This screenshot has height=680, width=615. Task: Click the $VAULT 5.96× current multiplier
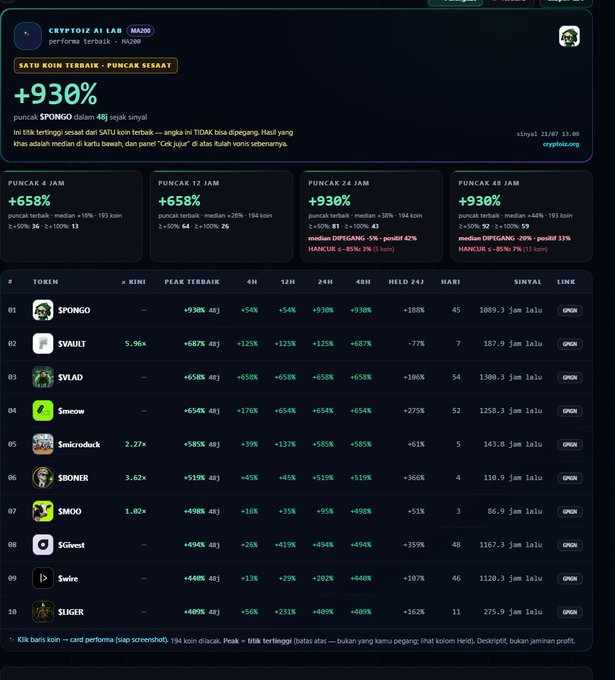click(x=135, y=343)
